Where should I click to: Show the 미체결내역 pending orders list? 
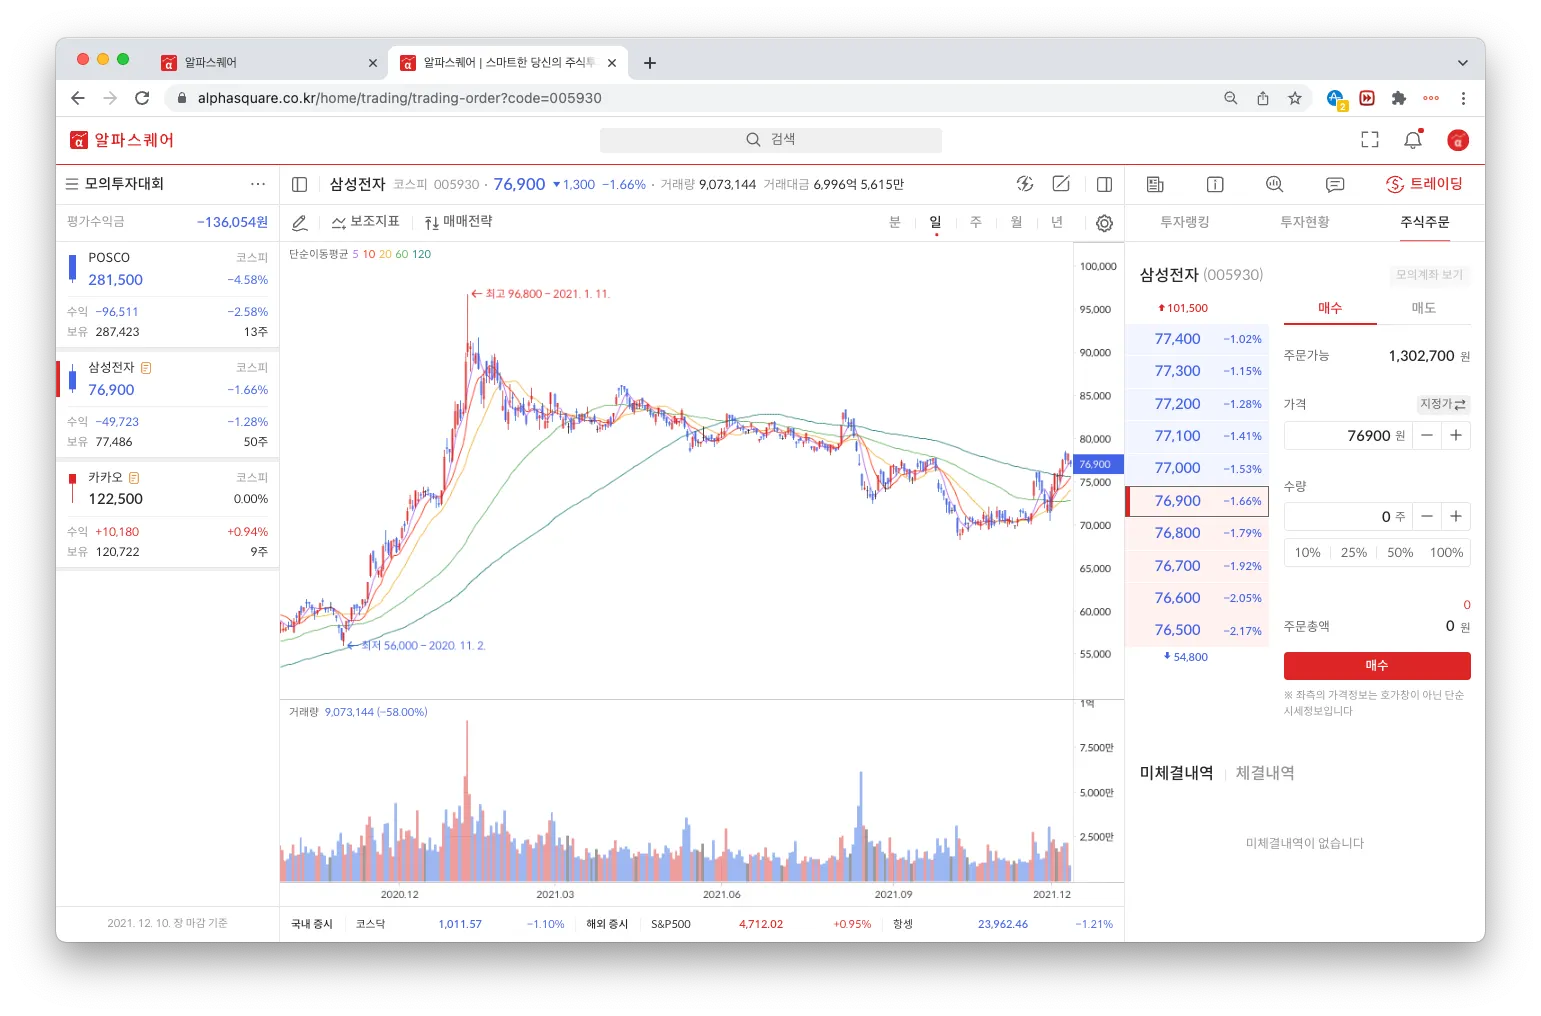coord(1176,773)
